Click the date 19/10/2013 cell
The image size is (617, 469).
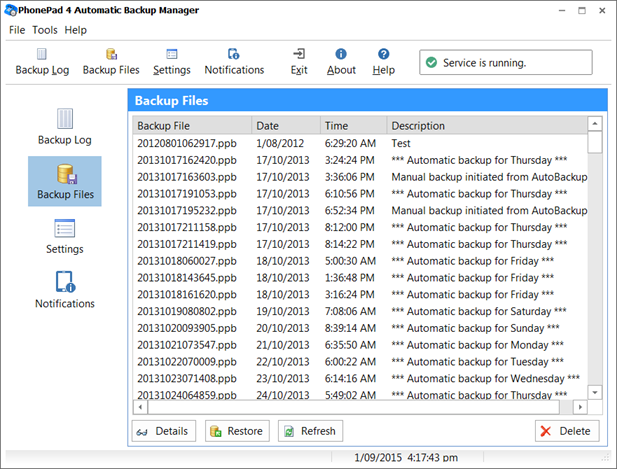[x=283, y=311]
